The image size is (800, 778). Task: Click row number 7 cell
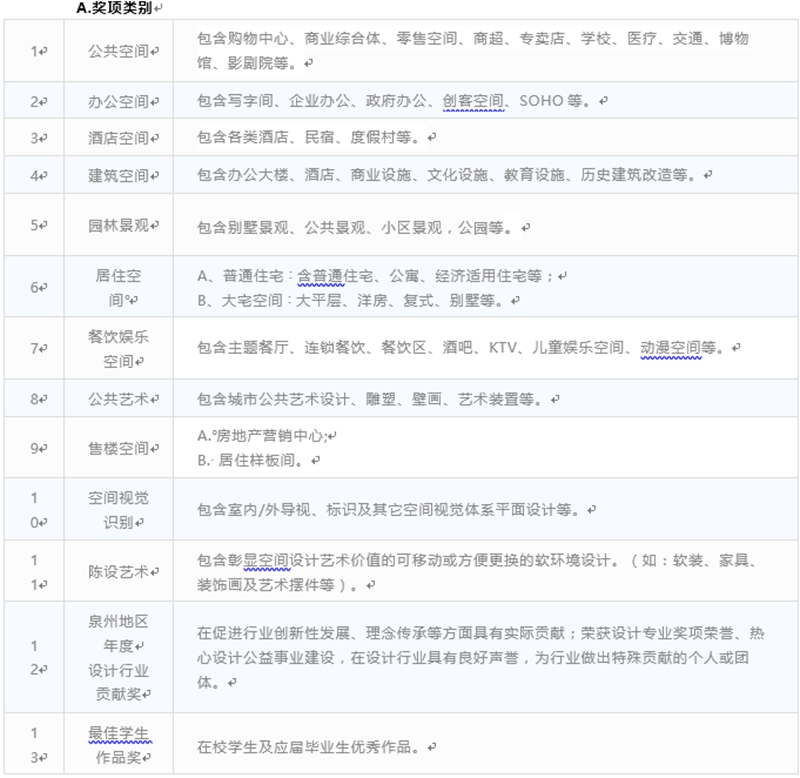pyautogui.click(x=34, y=348)
